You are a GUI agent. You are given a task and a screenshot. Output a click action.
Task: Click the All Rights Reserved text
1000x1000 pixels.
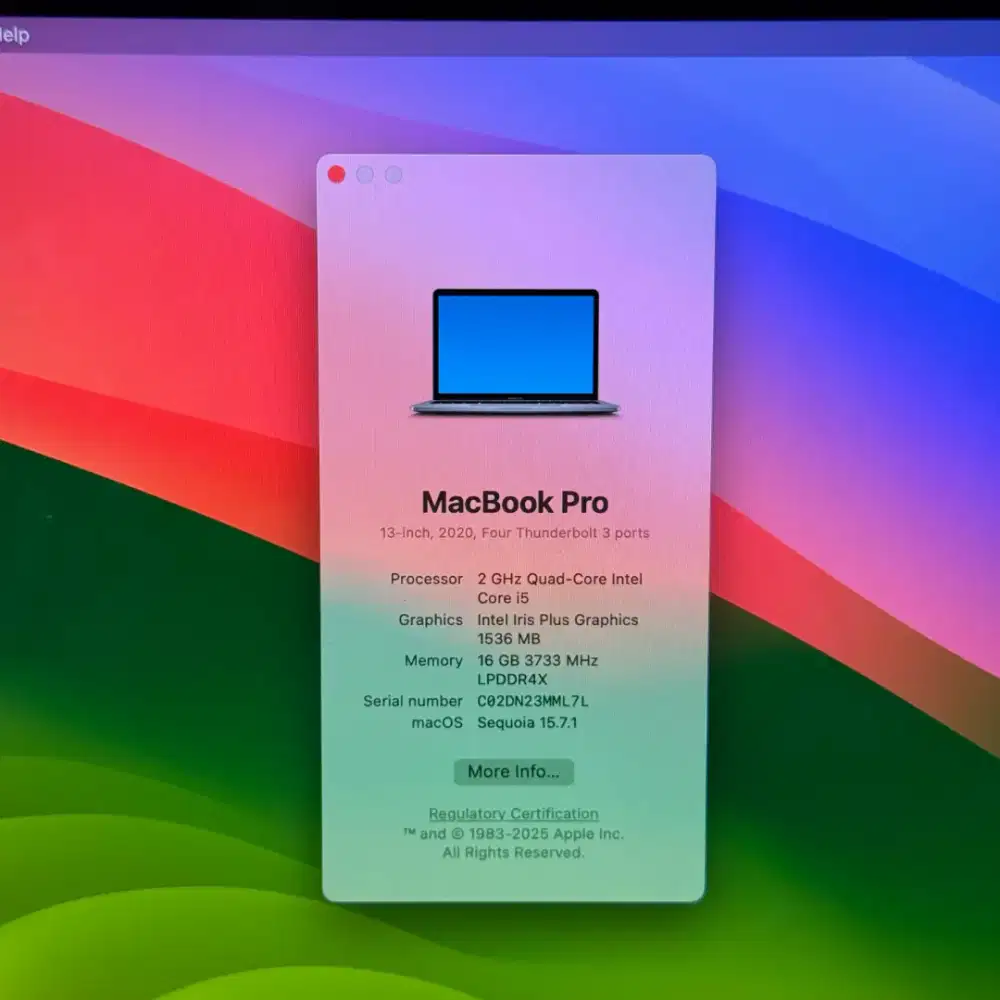[x=514, y=852]
